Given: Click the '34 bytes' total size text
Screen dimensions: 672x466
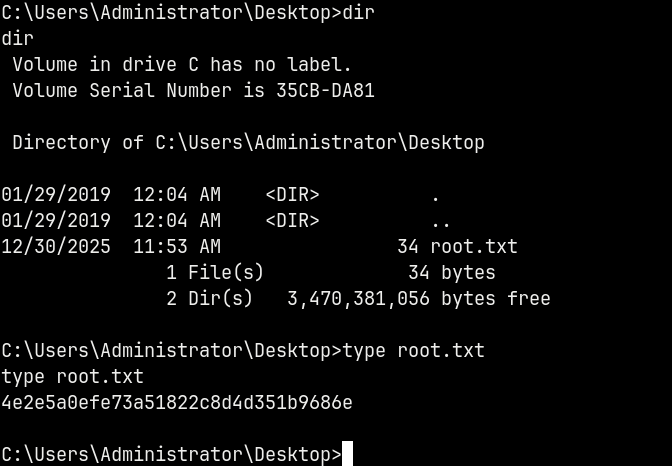Looking at the screenshot, I should pyautogui.click(x=451, y=272).
